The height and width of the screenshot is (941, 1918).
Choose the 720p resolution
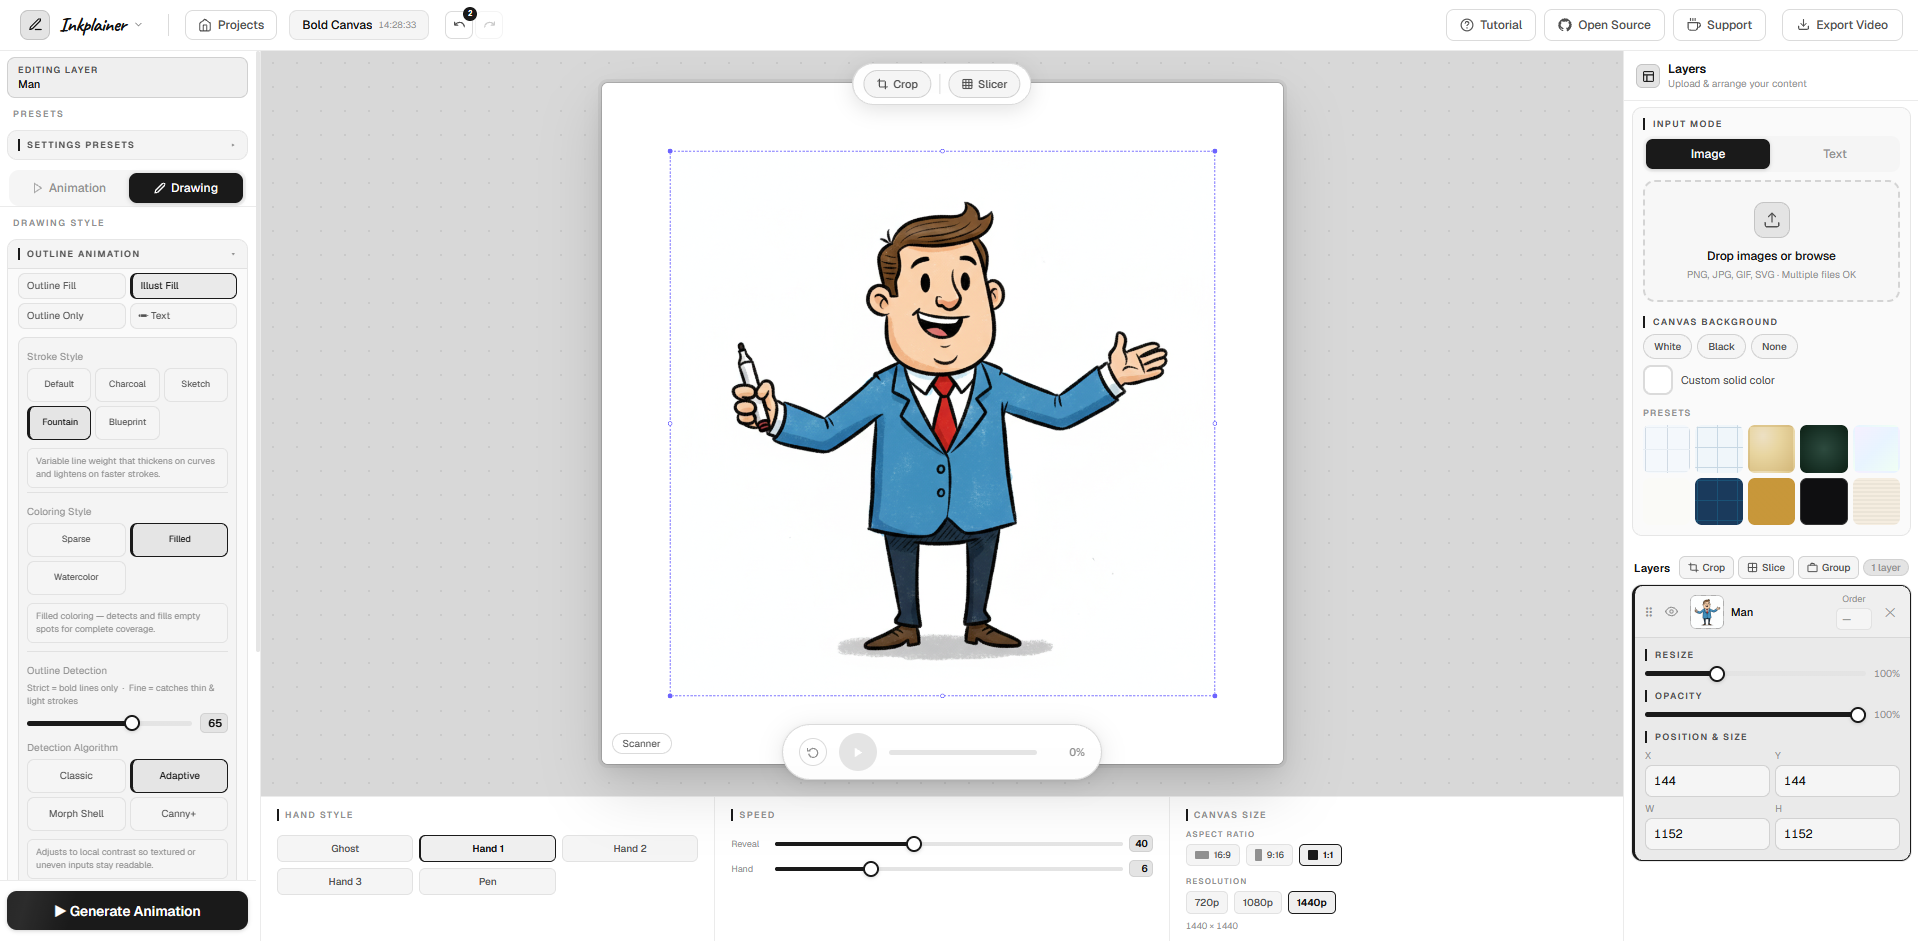click(x=1207, y=903)
